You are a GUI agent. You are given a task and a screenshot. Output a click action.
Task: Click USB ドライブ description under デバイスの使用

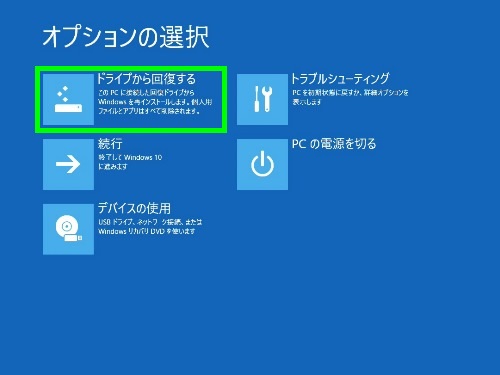point(150,227)
